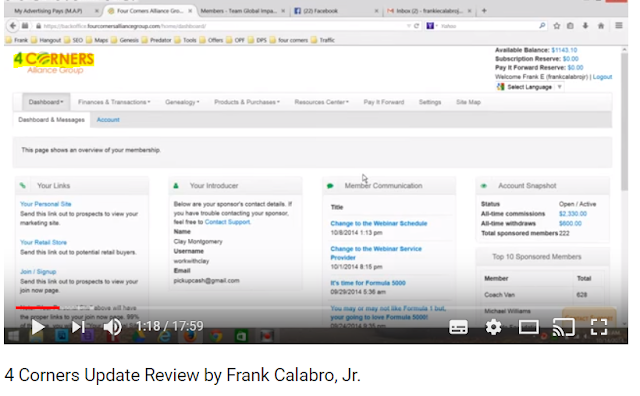Expand the Genealogy menu
Screen dimensions: 640x396
point(182,102)
